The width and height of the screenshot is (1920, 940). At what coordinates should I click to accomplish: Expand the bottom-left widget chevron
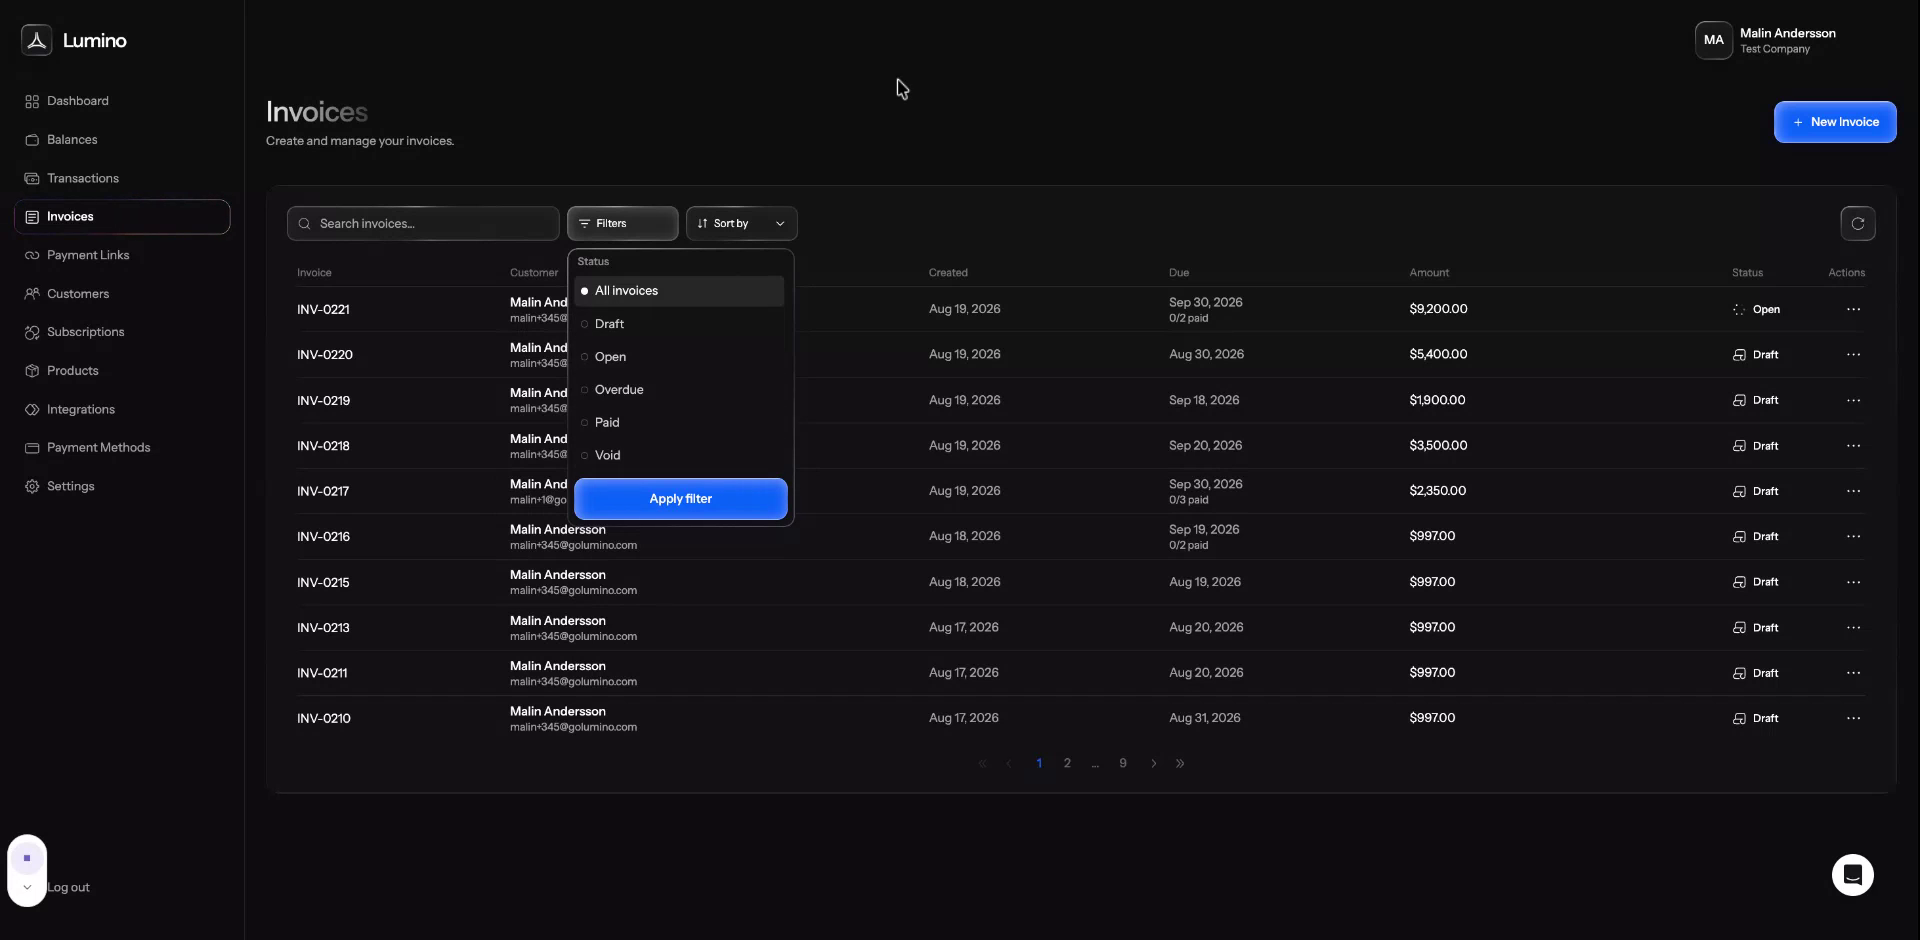(x=27, y=887)
